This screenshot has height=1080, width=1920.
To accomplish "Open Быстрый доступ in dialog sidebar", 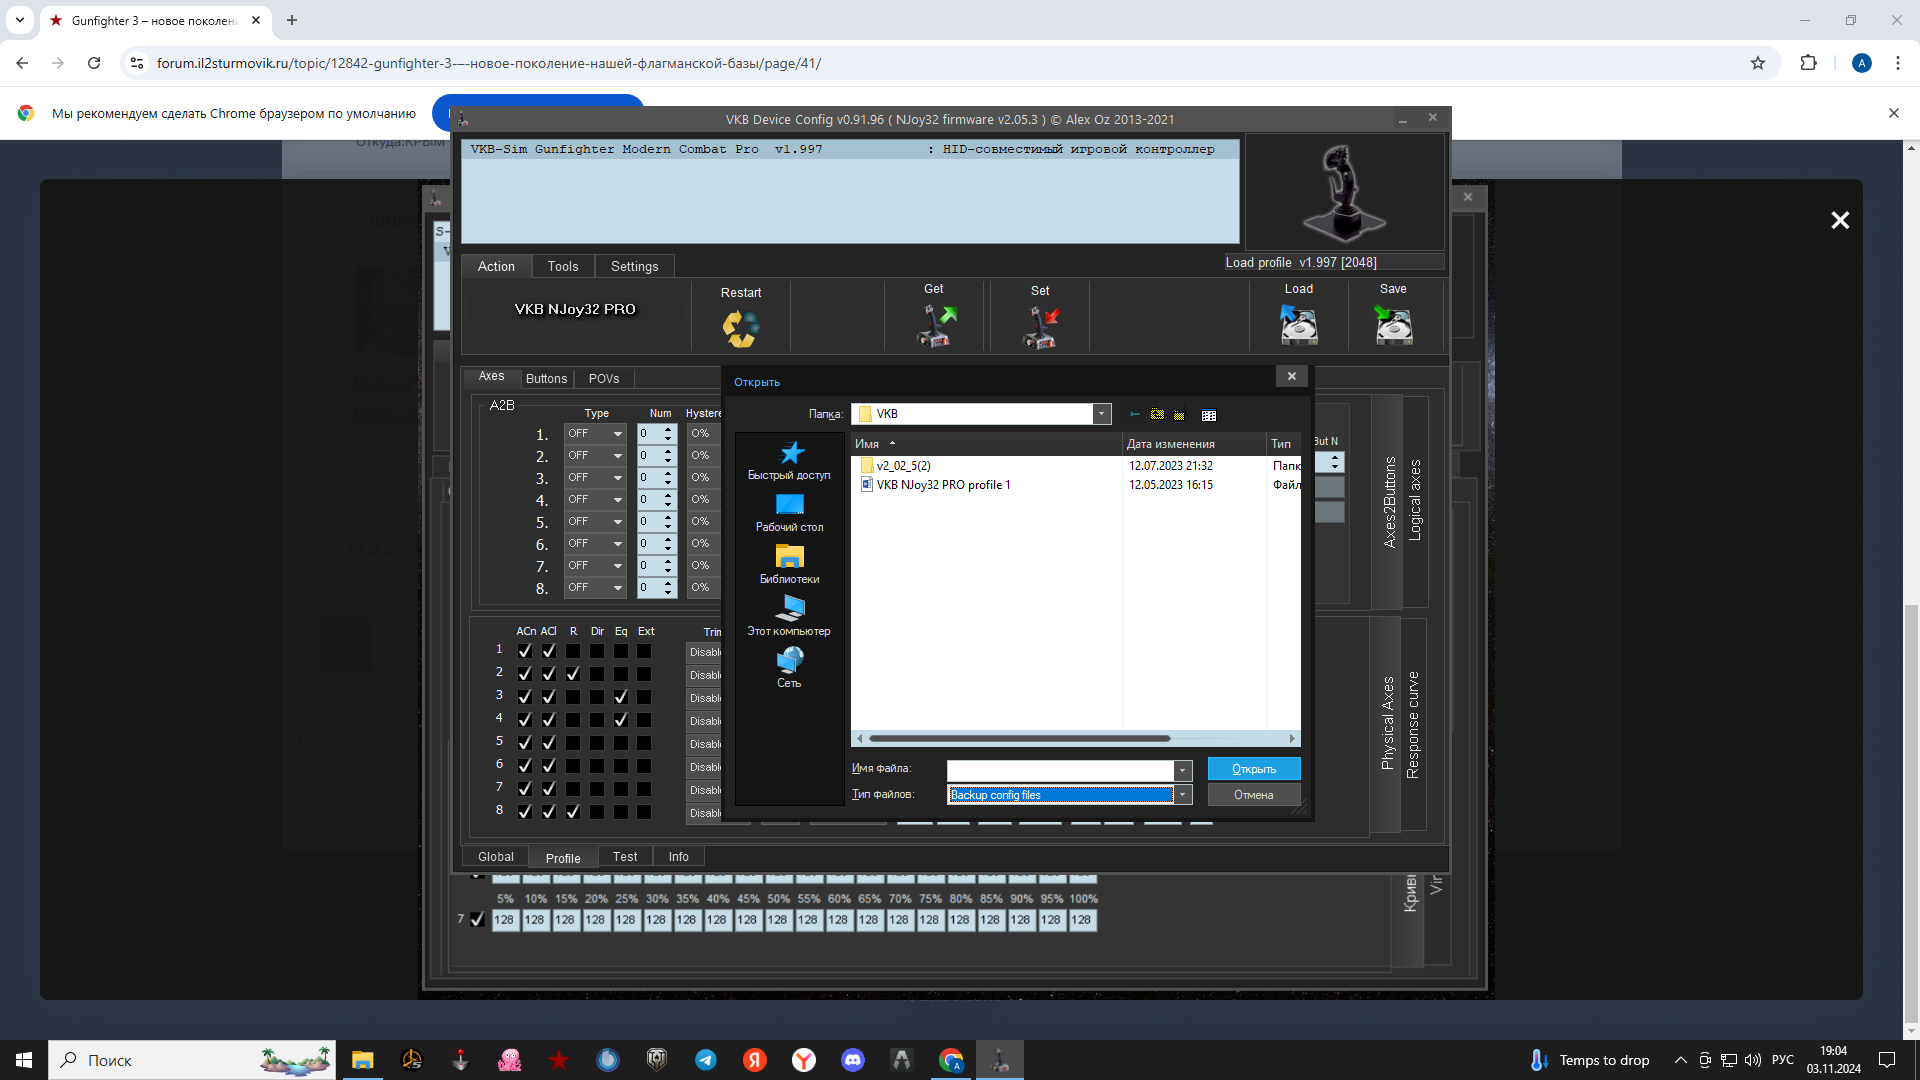I will click(x=789, y=461).
